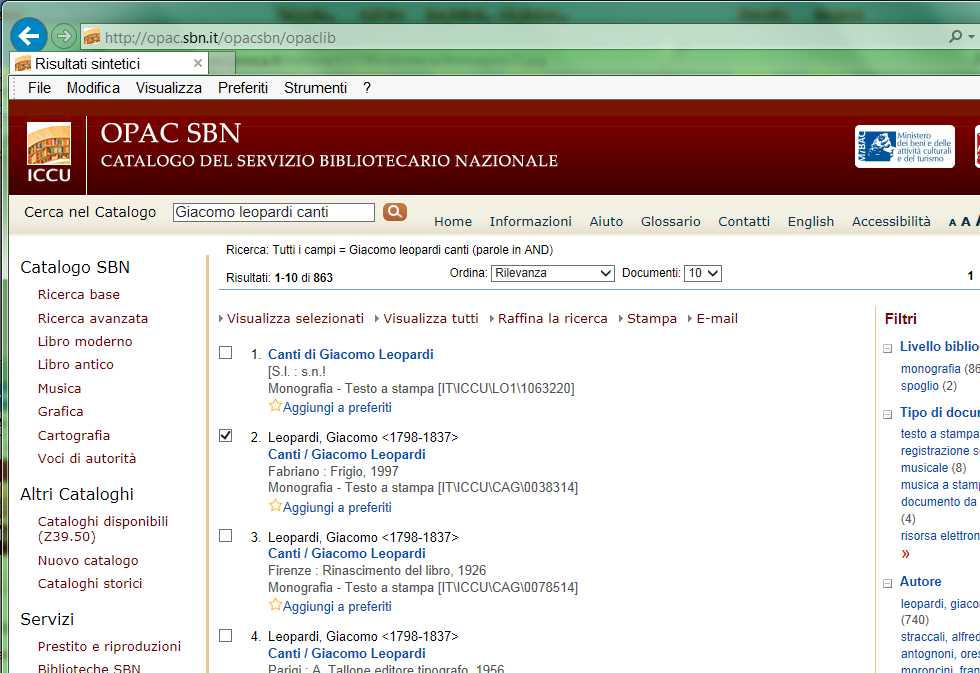The height and width of the screenshot is (673, 980).
Task: Open the Visualizza menu
Action: pyautogui.click(x=169, y=88)
